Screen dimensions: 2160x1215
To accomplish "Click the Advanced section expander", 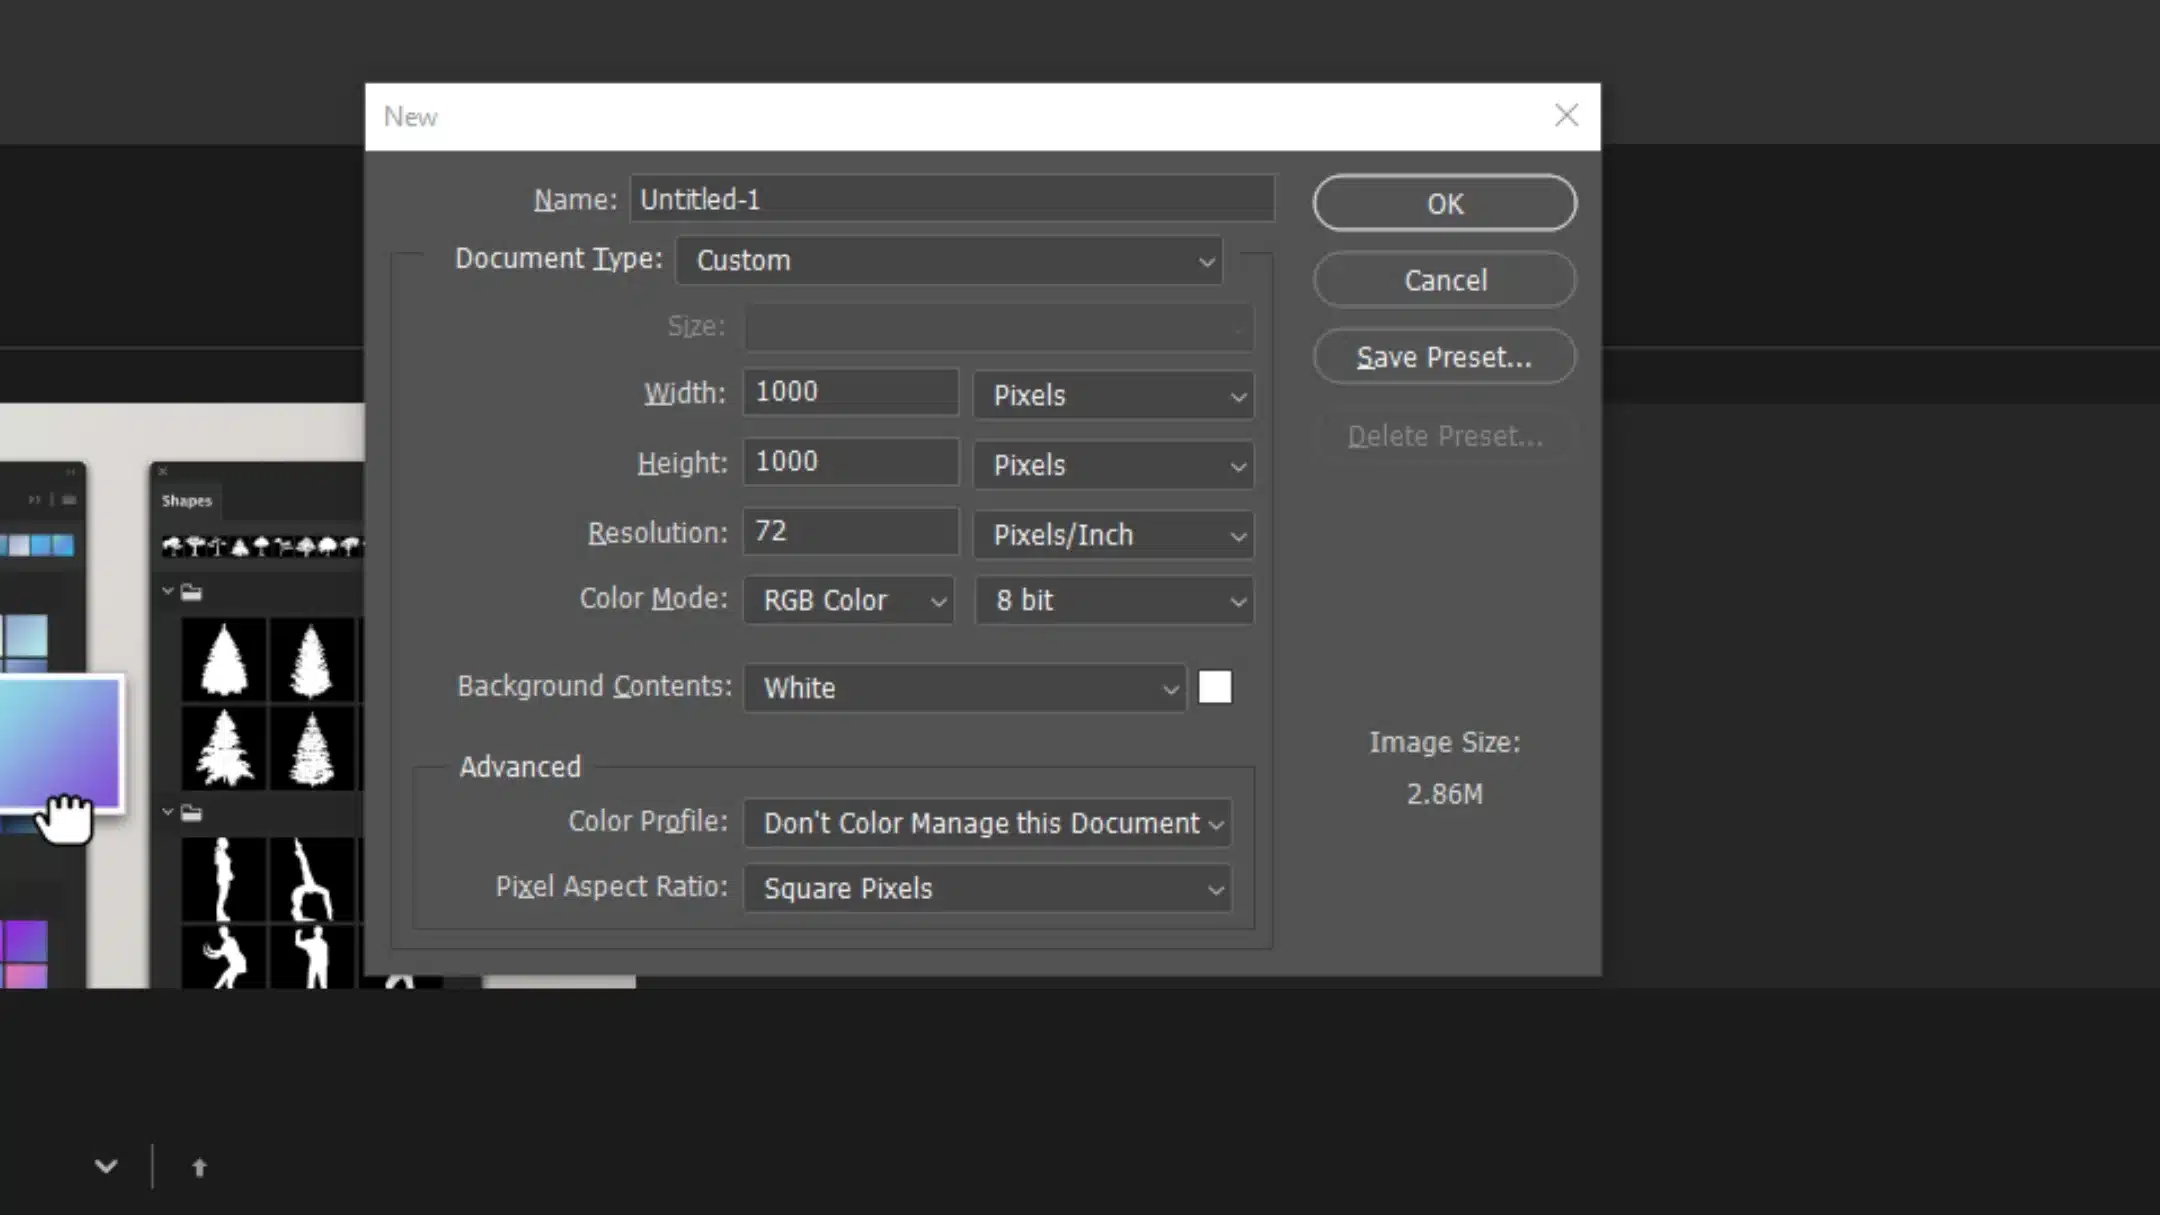I will tap(519, 765).
